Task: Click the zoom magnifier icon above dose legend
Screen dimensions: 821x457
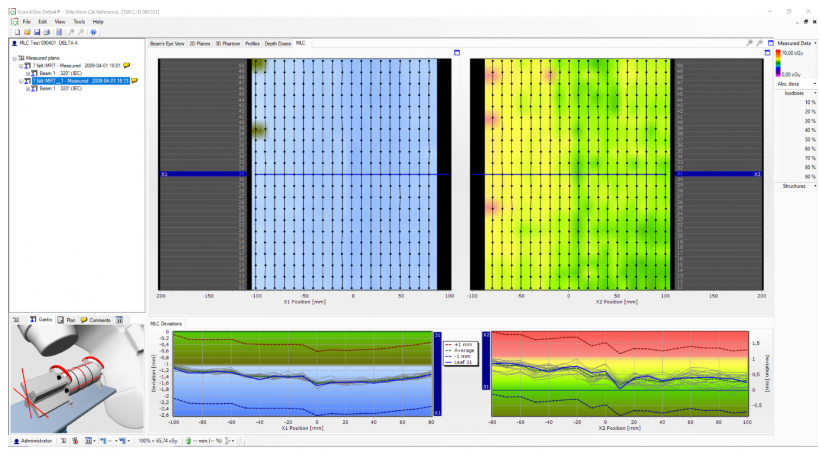Action: coord(750,44)
